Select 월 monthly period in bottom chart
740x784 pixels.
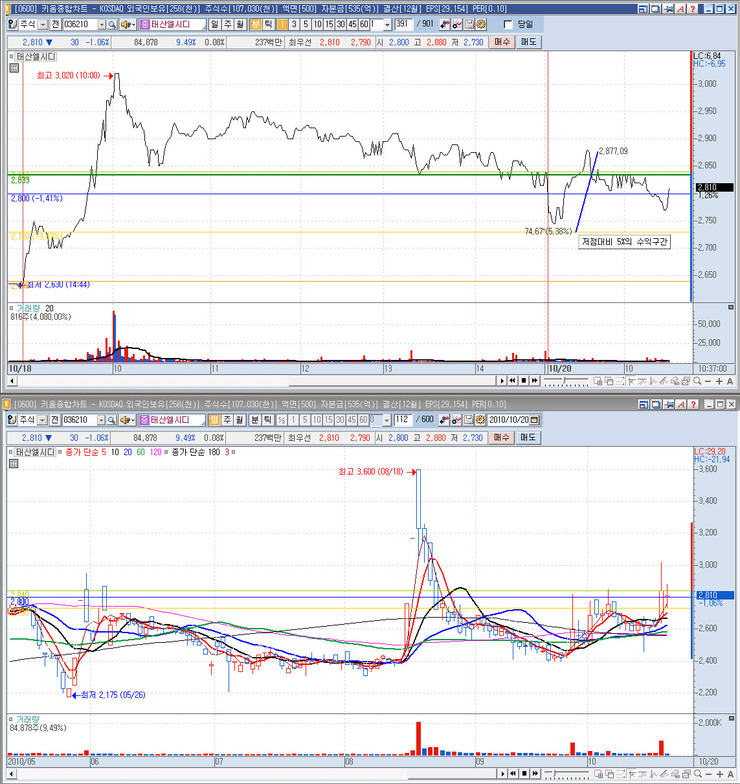coord(240,420)
